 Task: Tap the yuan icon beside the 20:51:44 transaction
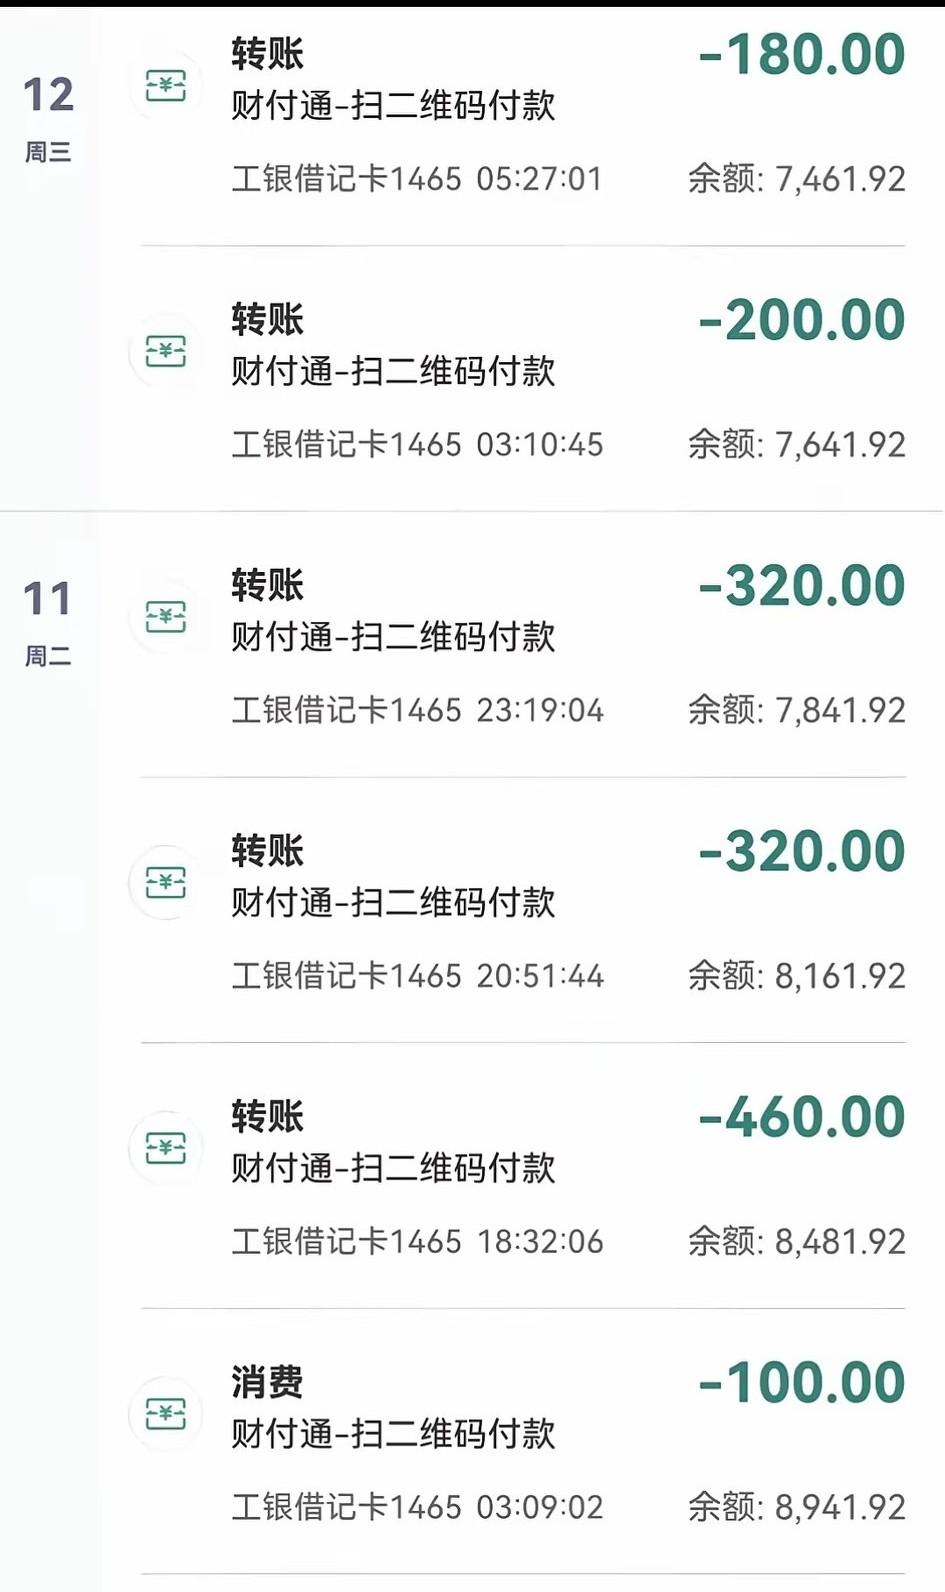[166, 883]
